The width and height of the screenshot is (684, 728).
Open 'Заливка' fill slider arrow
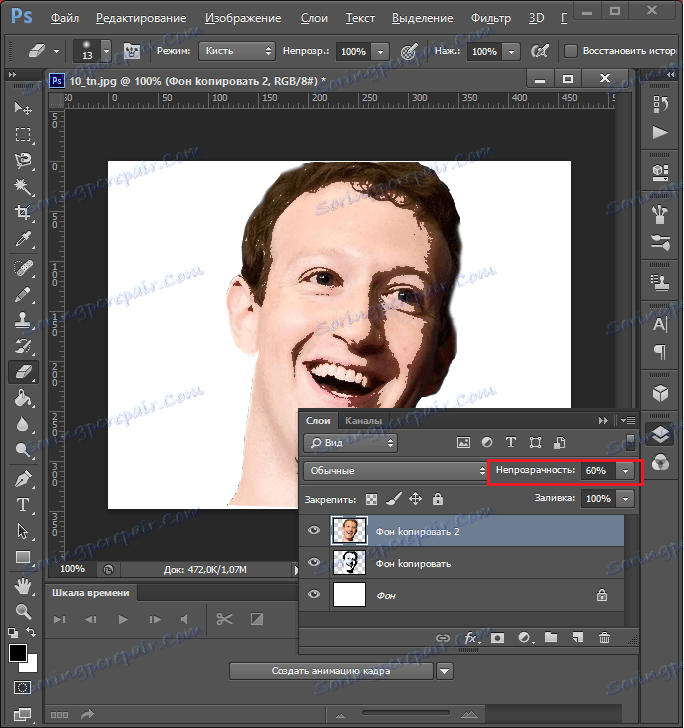[x=625, y=499]
